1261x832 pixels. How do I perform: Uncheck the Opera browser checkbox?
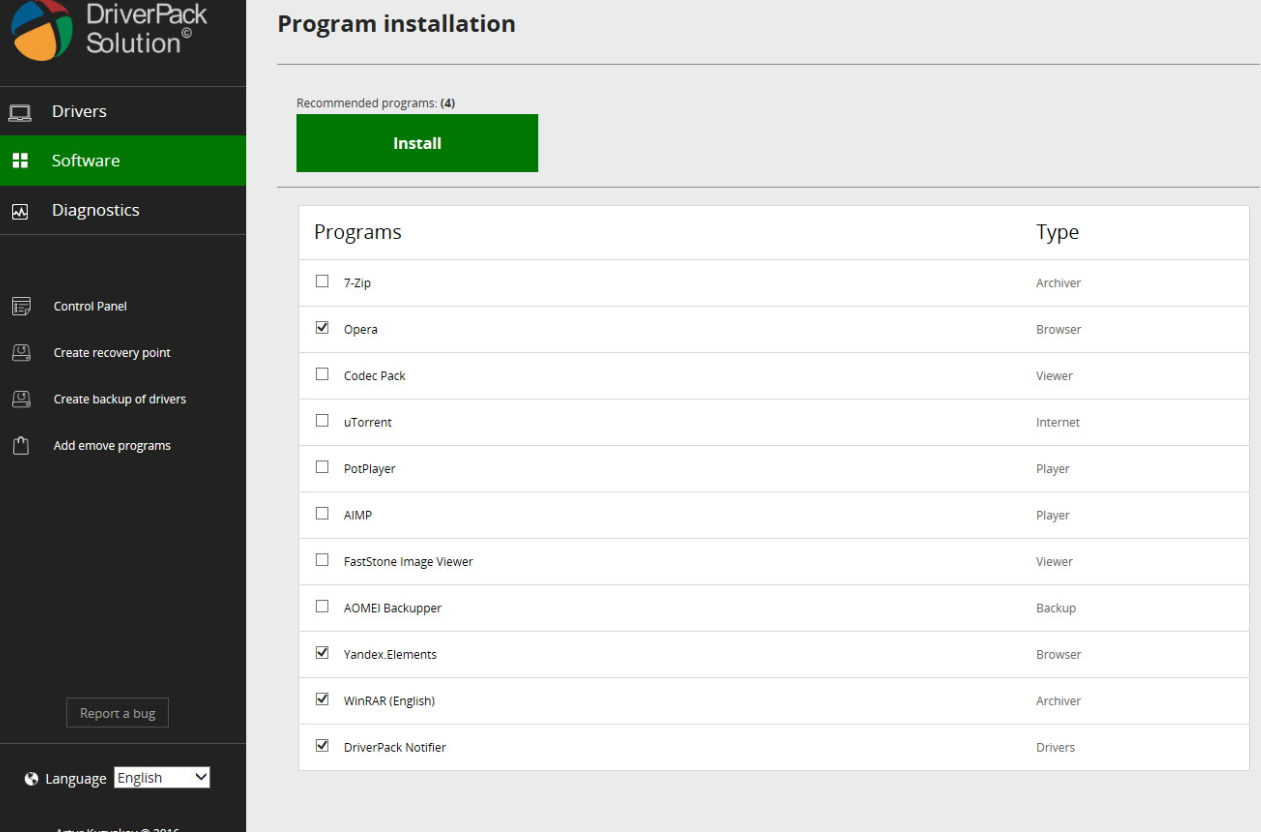322,329
